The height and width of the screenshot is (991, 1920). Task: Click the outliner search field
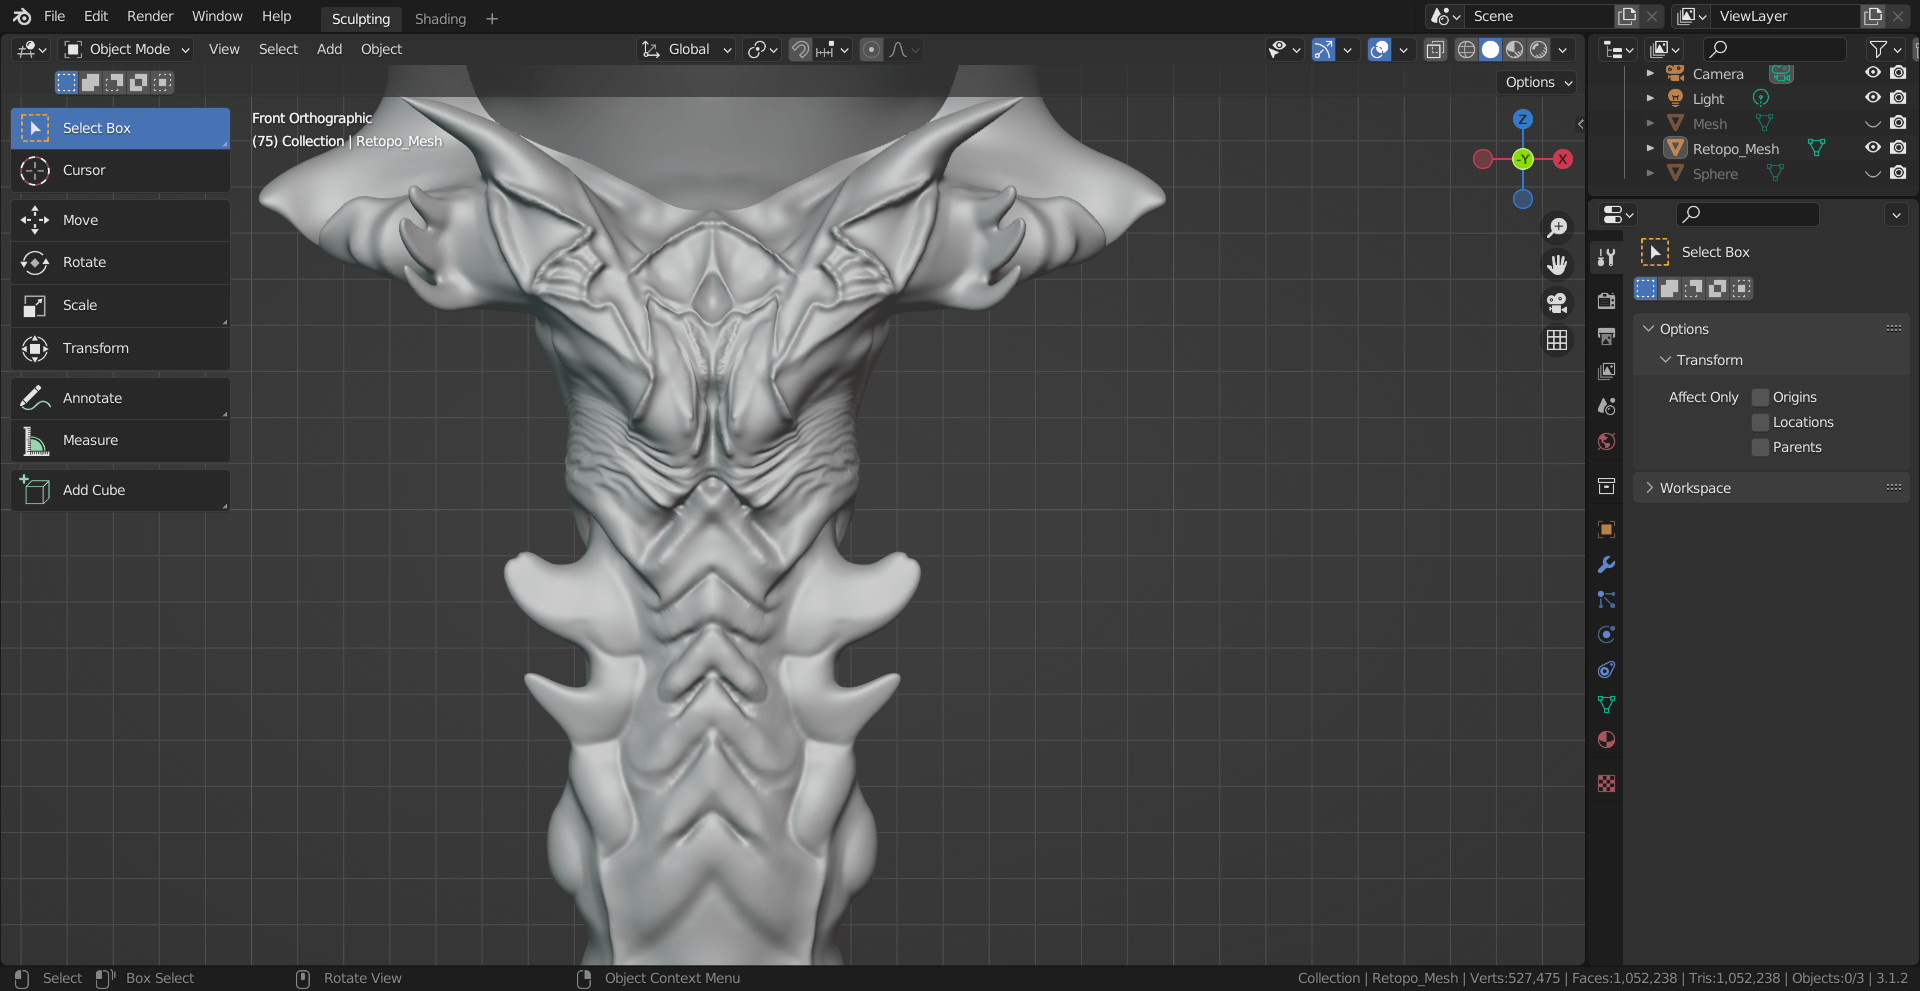(1776, 49)
